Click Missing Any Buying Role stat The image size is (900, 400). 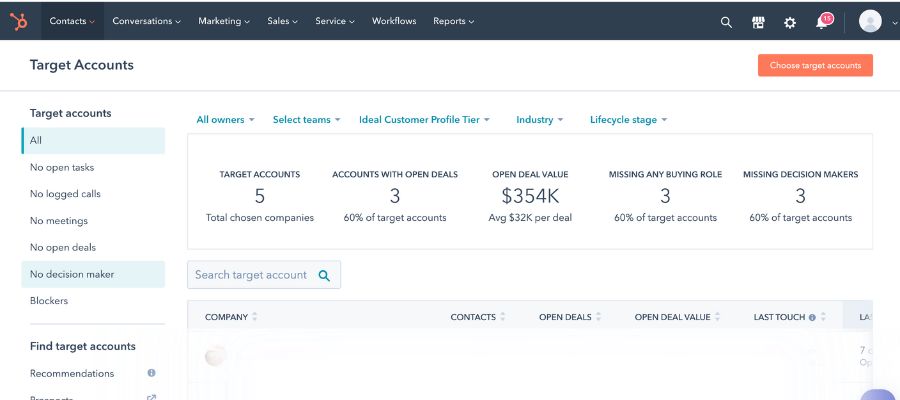click(x=665, y=196)
